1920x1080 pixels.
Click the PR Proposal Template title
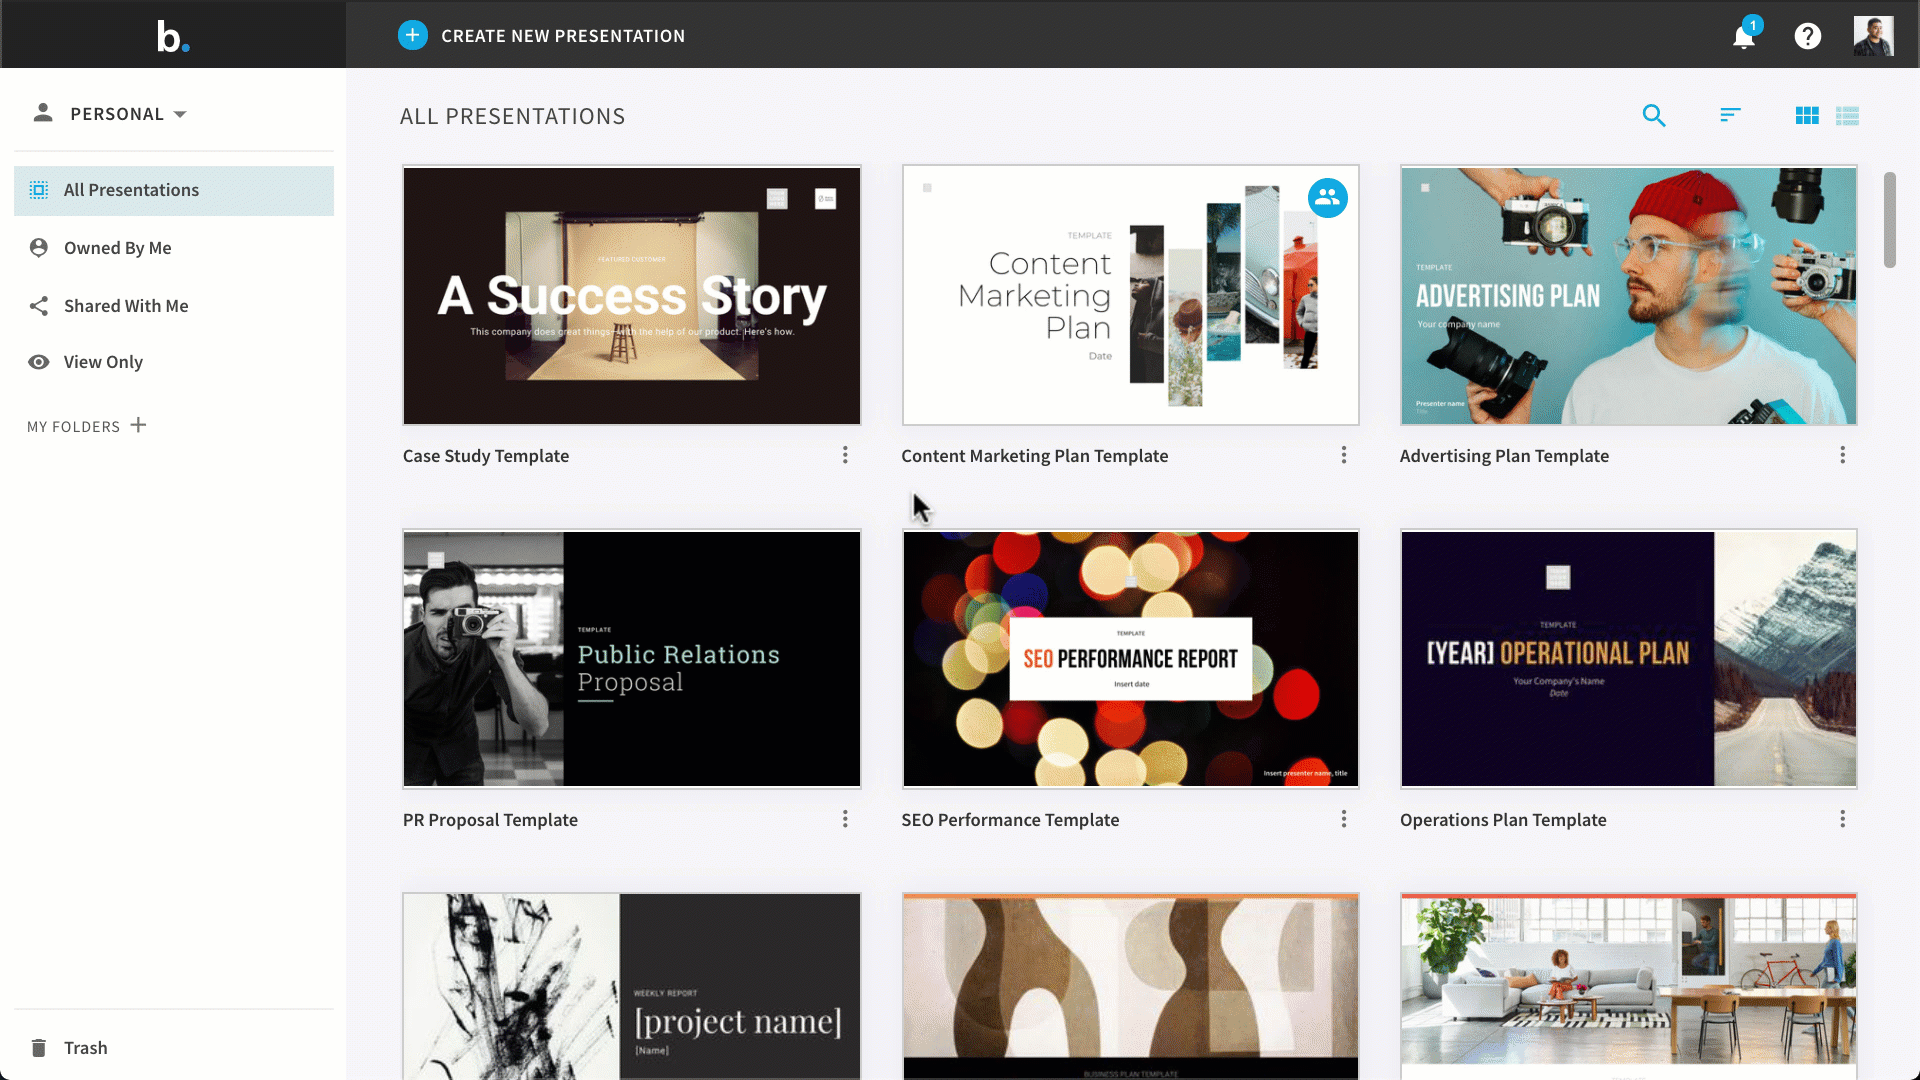(x=490, y=820)
